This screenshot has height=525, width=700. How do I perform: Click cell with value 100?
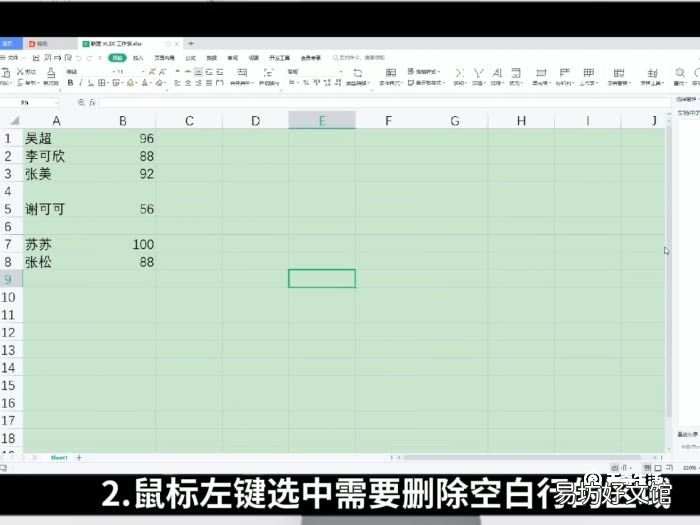(123, 244)
